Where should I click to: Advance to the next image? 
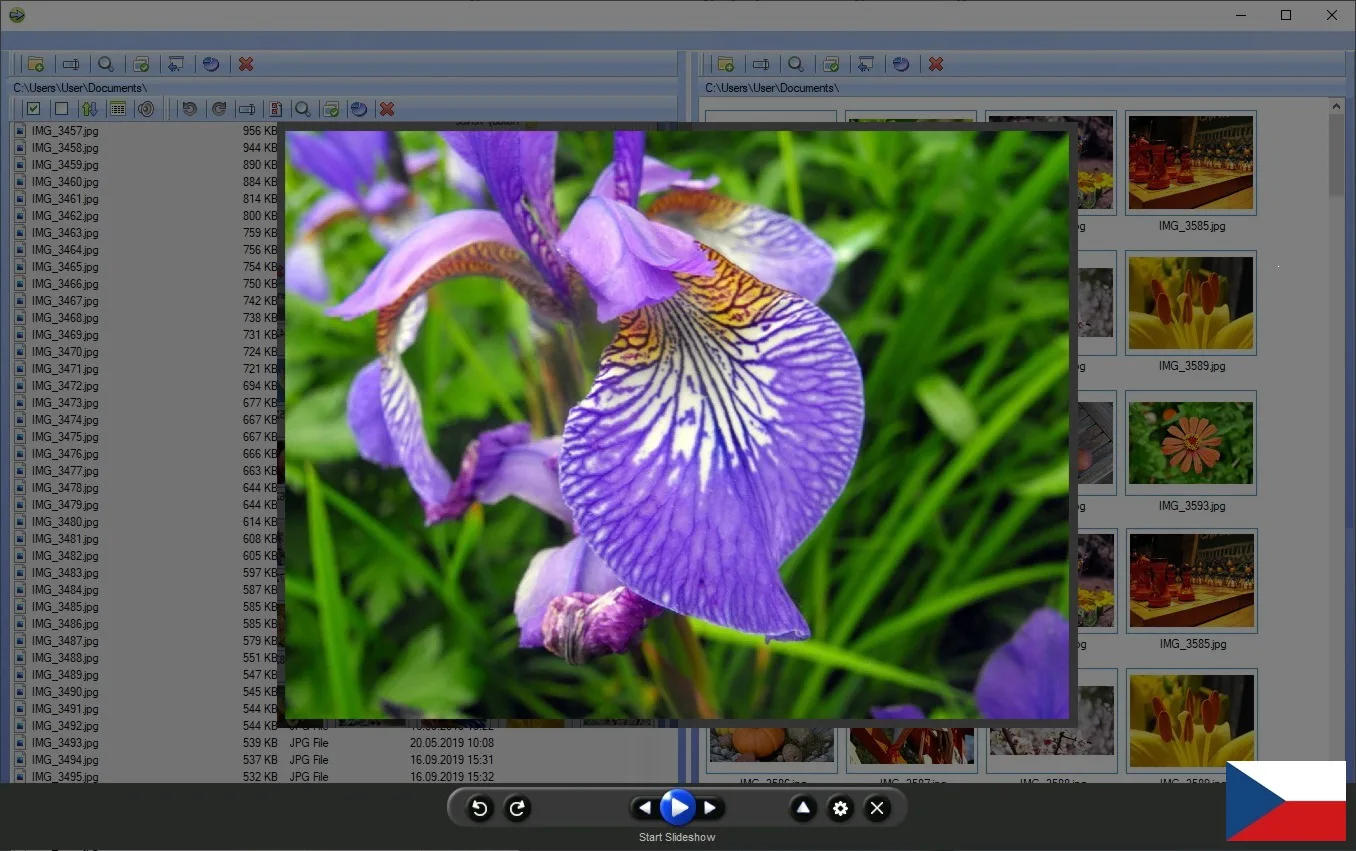(x=711, y=807)
